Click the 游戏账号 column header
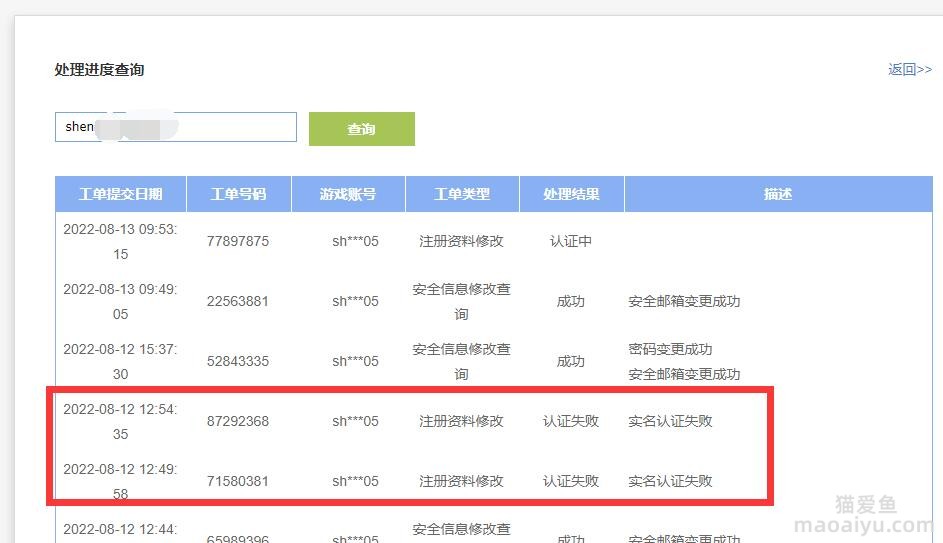943x543 pixels. [348, 194]
